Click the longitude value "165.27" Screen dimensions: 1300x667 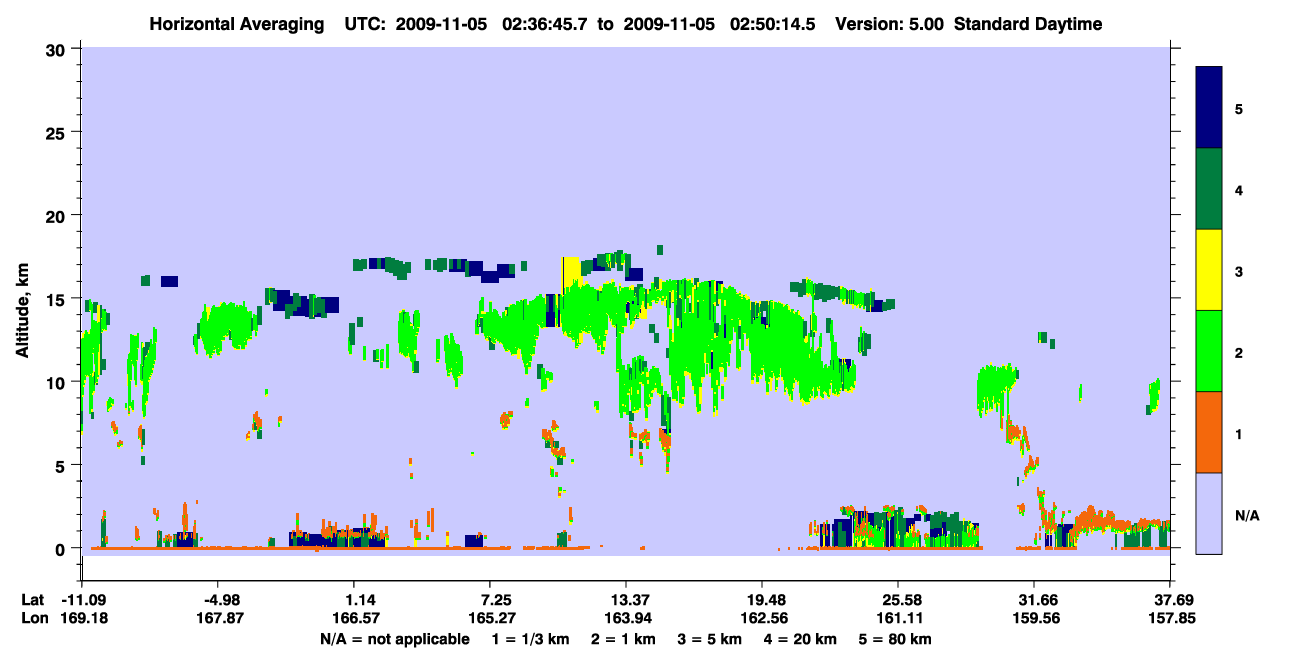click(x=490, y=618)
